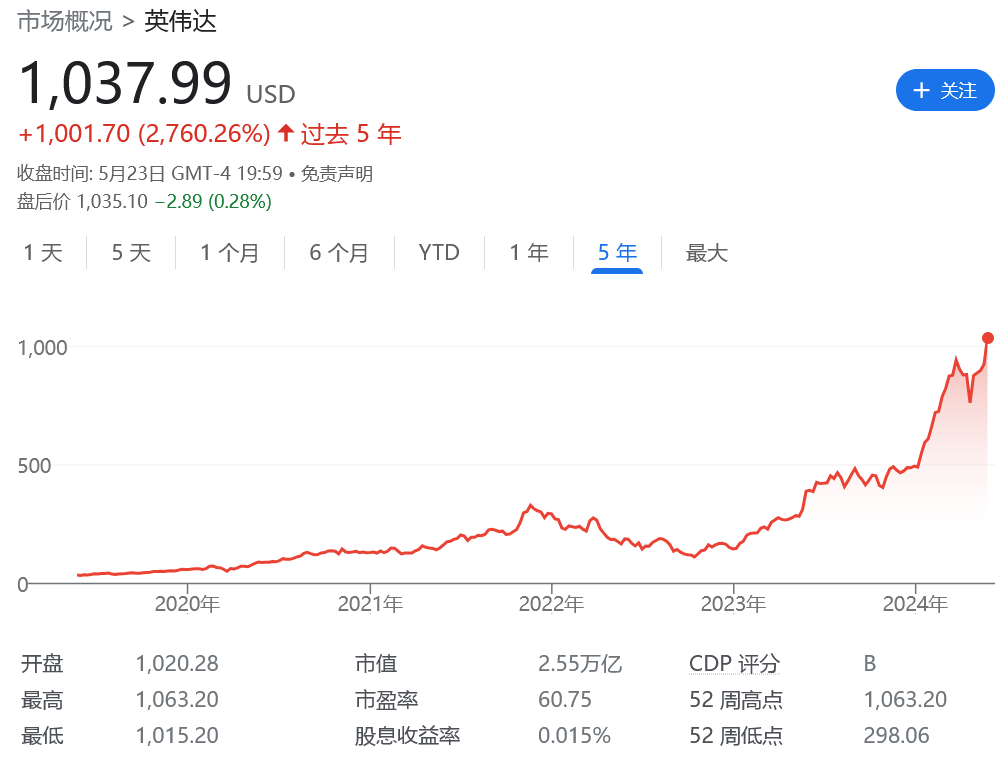Screen dimensions: 1002x772
Task: Click the 52 周低点 value 298.06
Action: click(897, 736)
